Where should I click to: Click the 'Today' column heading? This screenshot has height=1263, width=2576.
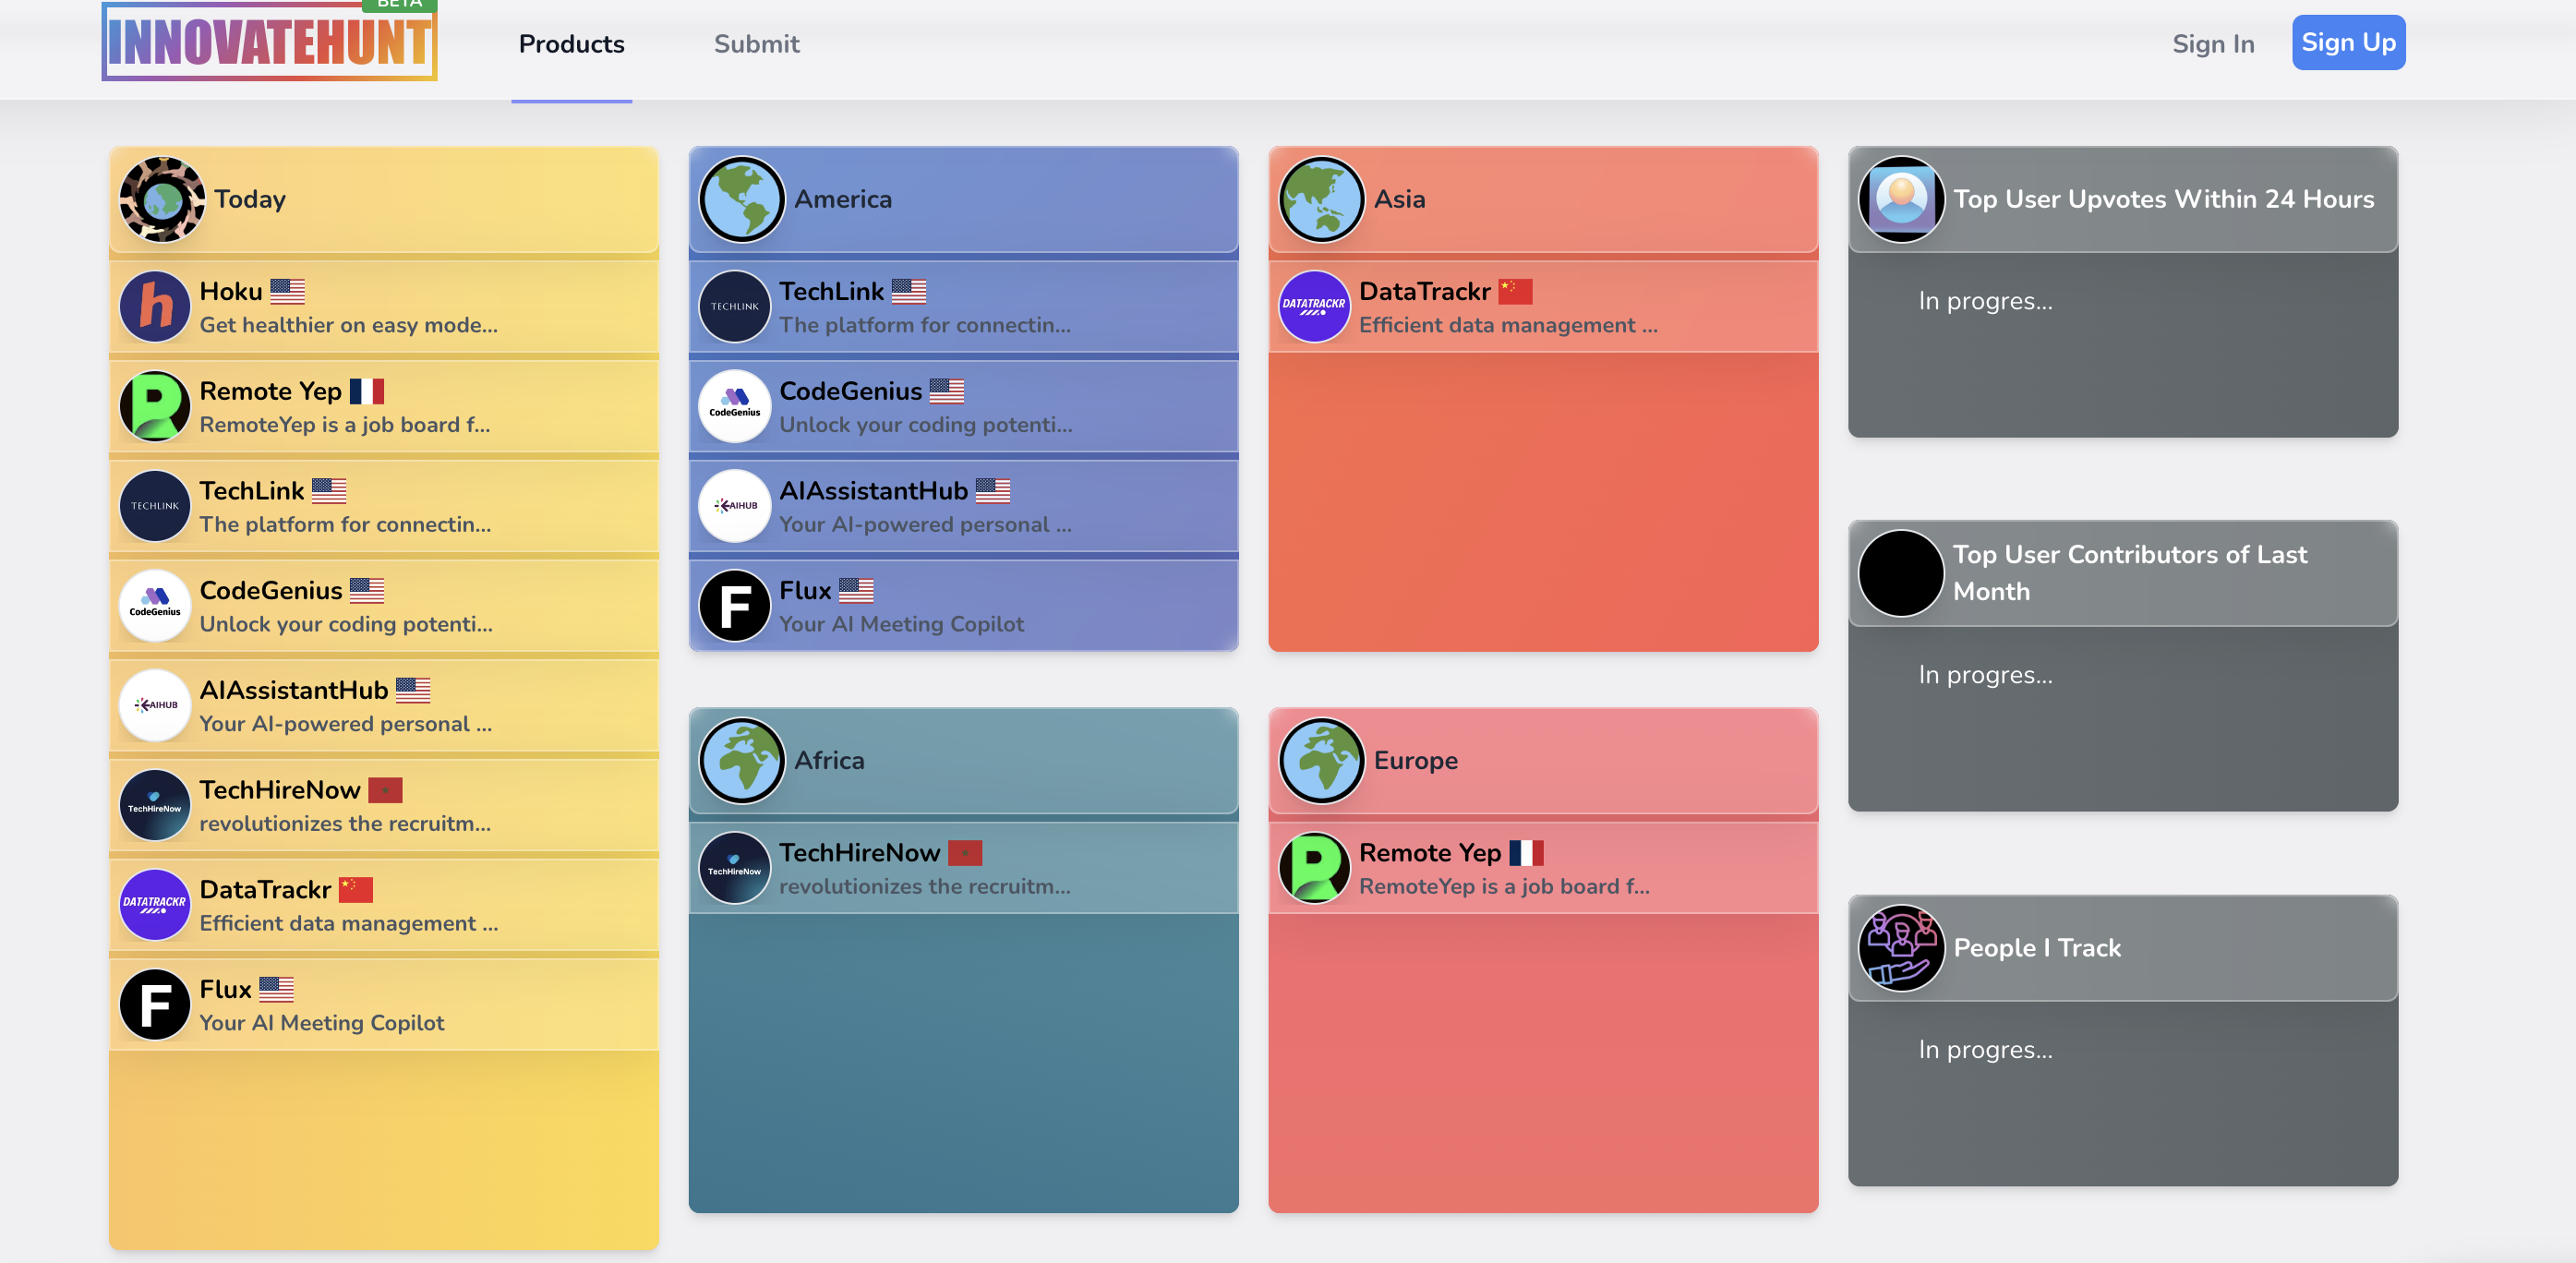coord(250,199)
